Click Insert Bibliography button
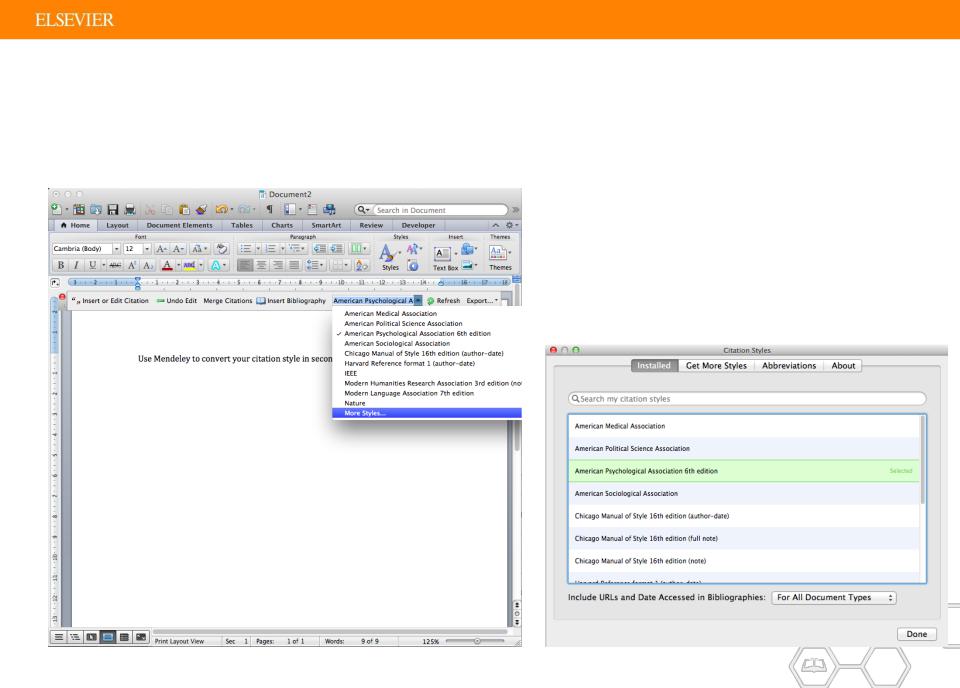This screenshot has height=688, width=960. pos(291,301)
